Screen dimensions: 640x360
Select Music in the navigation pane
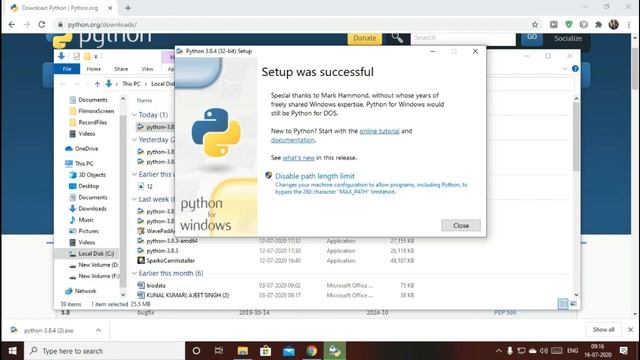click(86, 220)
